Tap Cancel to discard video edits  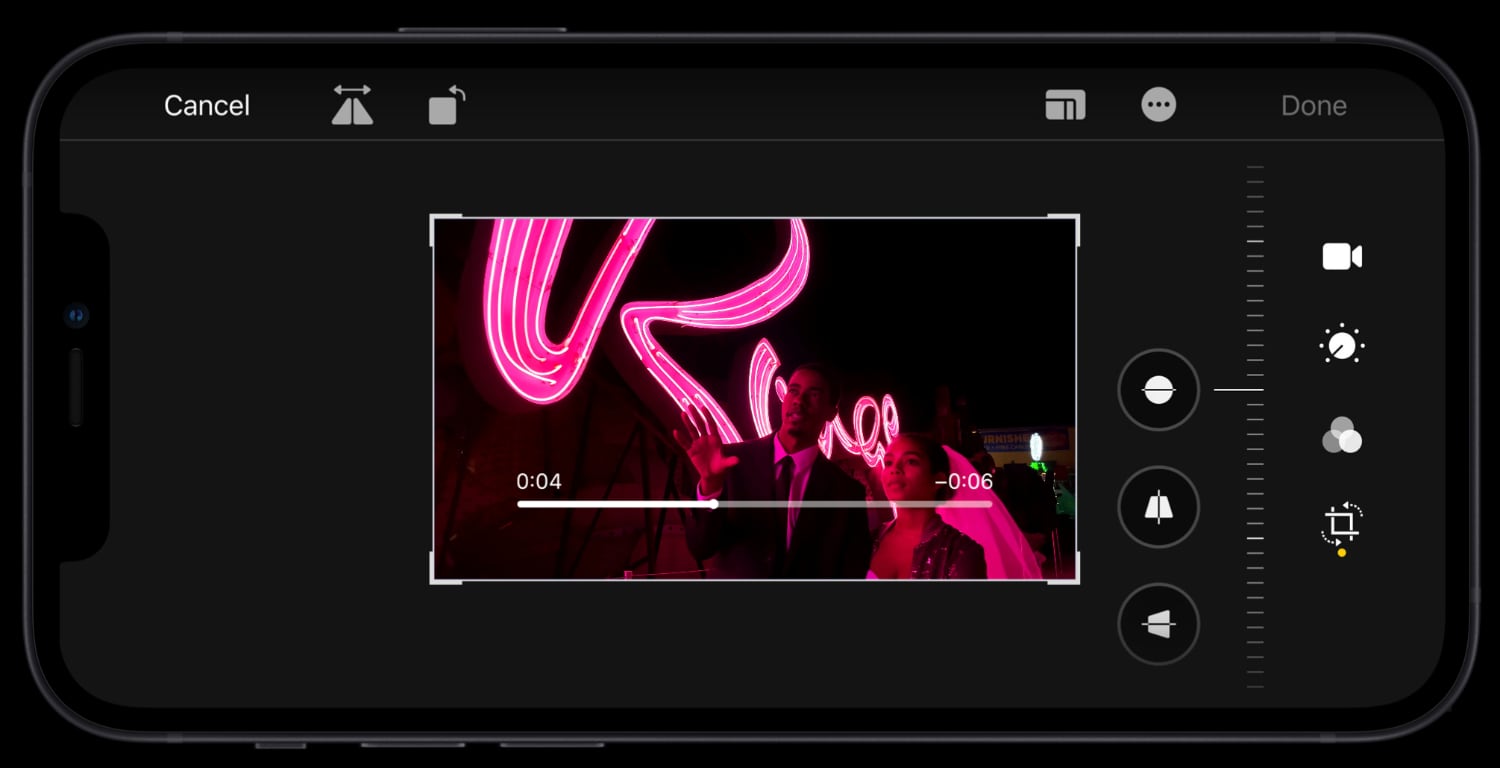207,106
